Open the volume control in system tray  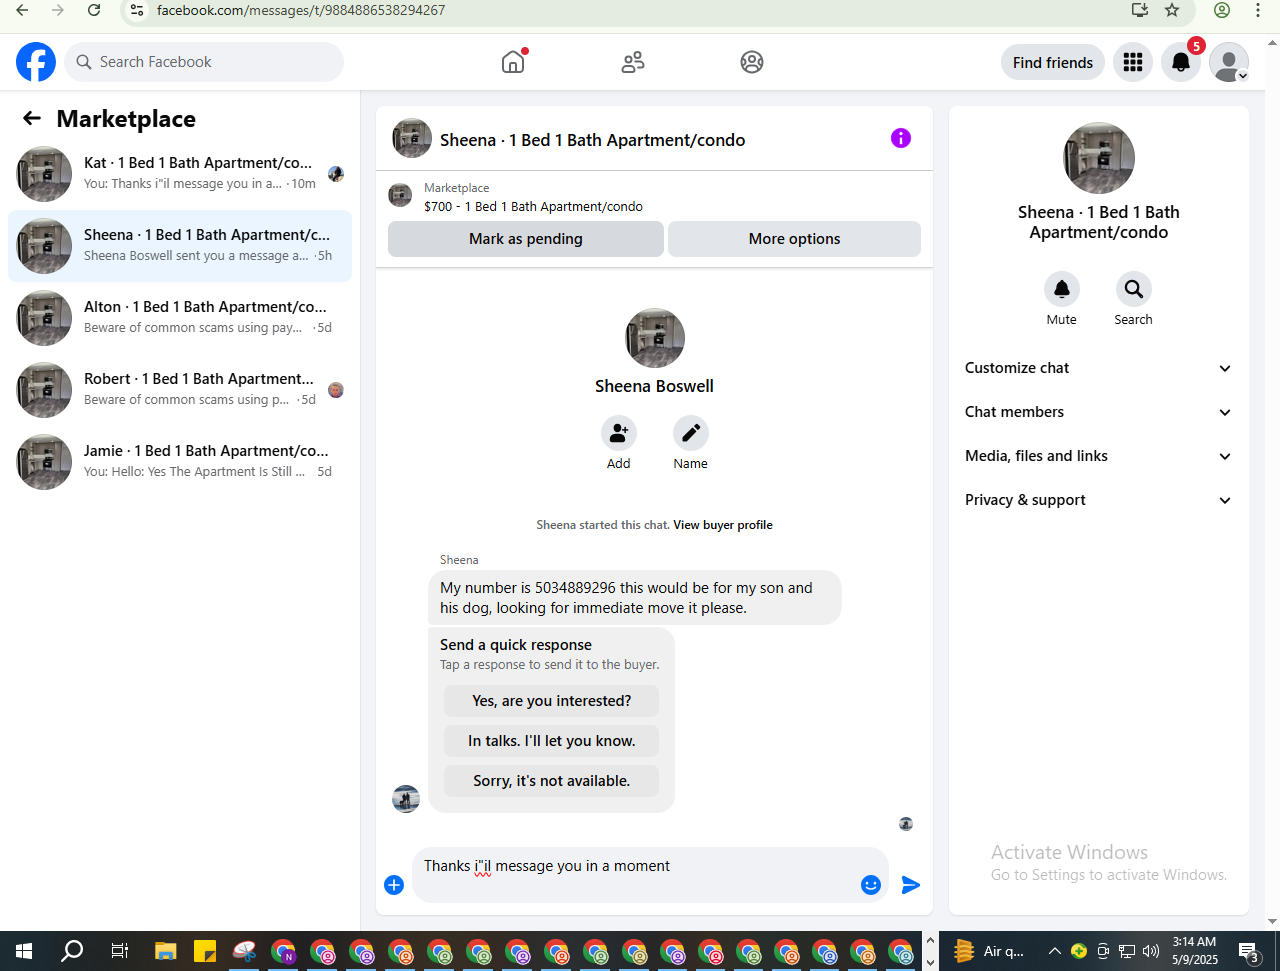coord(1151,951)
